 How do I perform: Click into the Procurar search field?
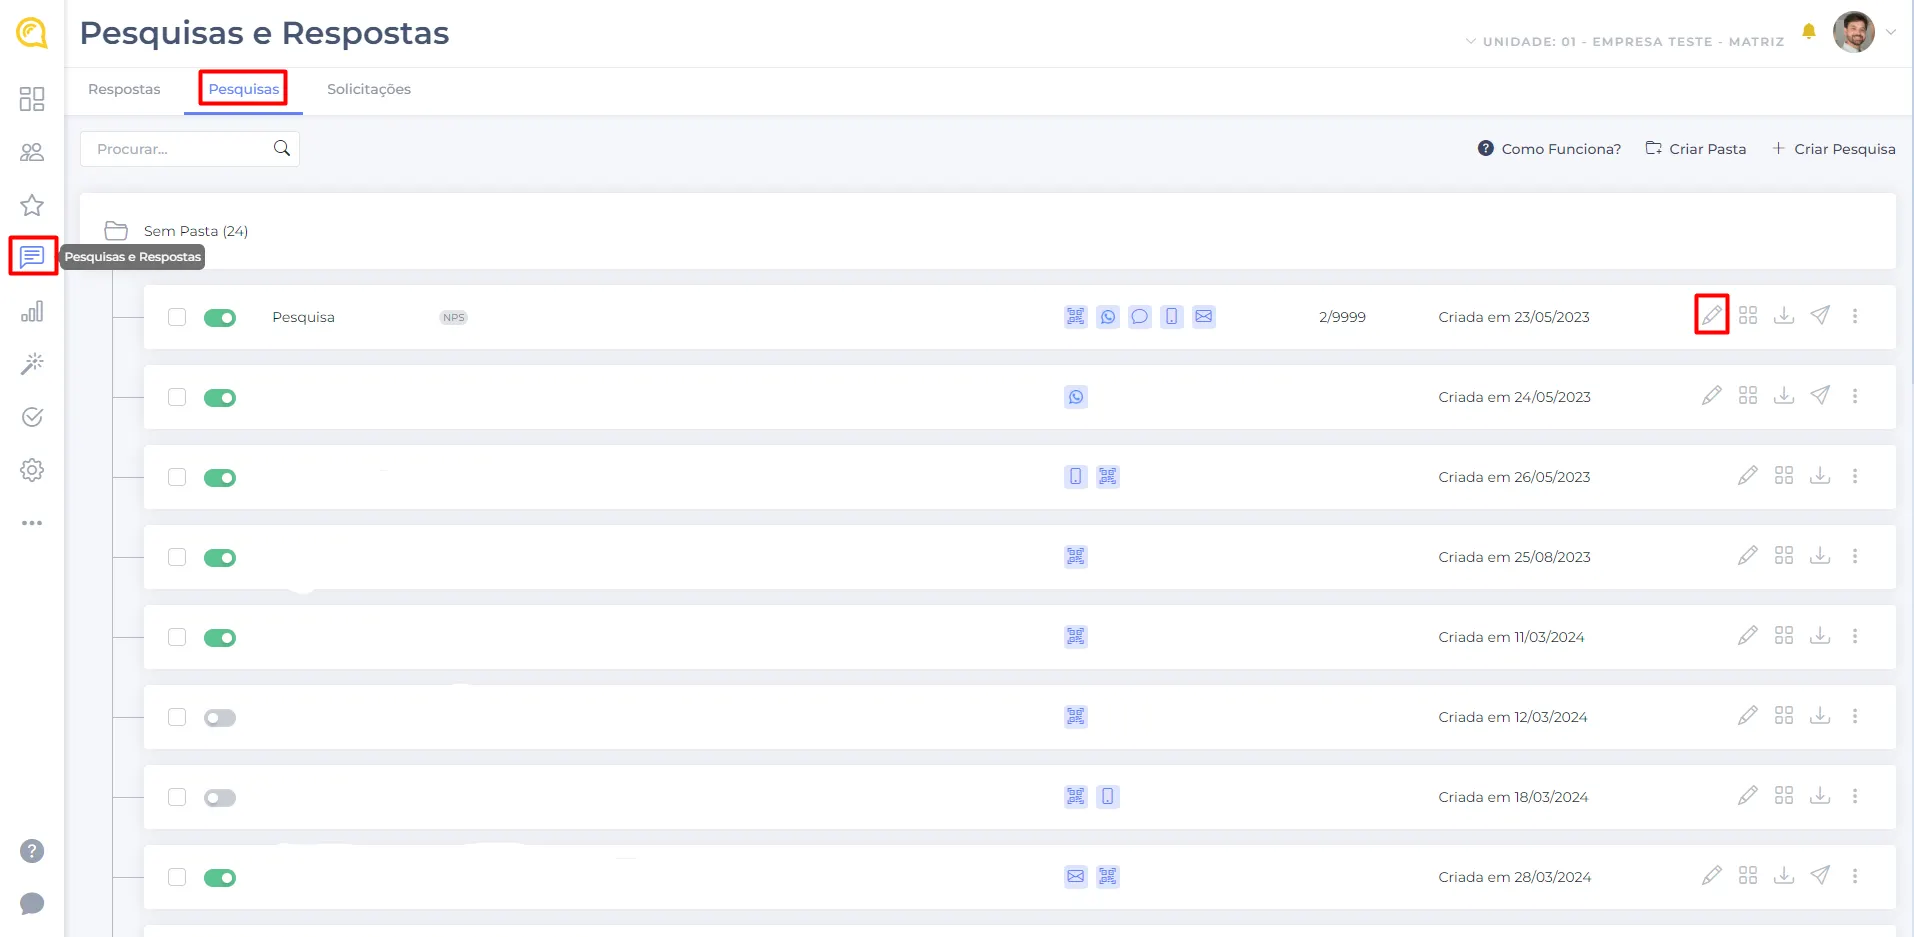pos(180,149)
